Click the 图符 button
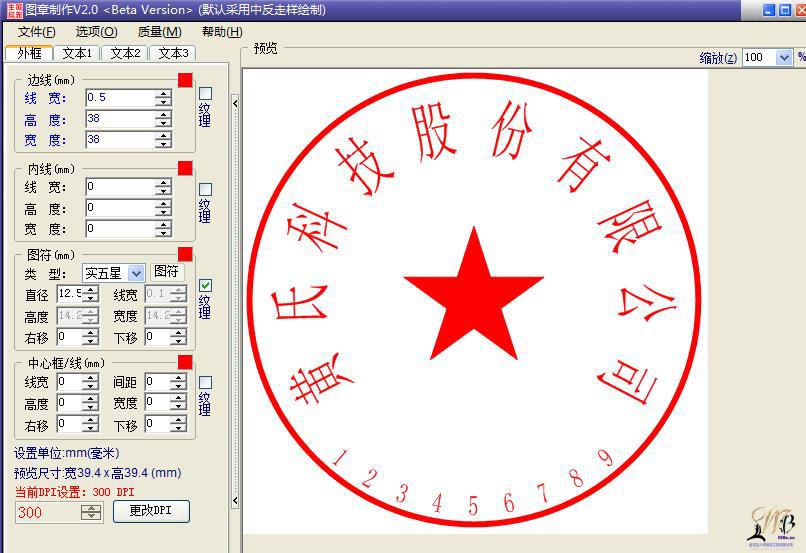The image size is (806, 553). (x=167, y=272)
